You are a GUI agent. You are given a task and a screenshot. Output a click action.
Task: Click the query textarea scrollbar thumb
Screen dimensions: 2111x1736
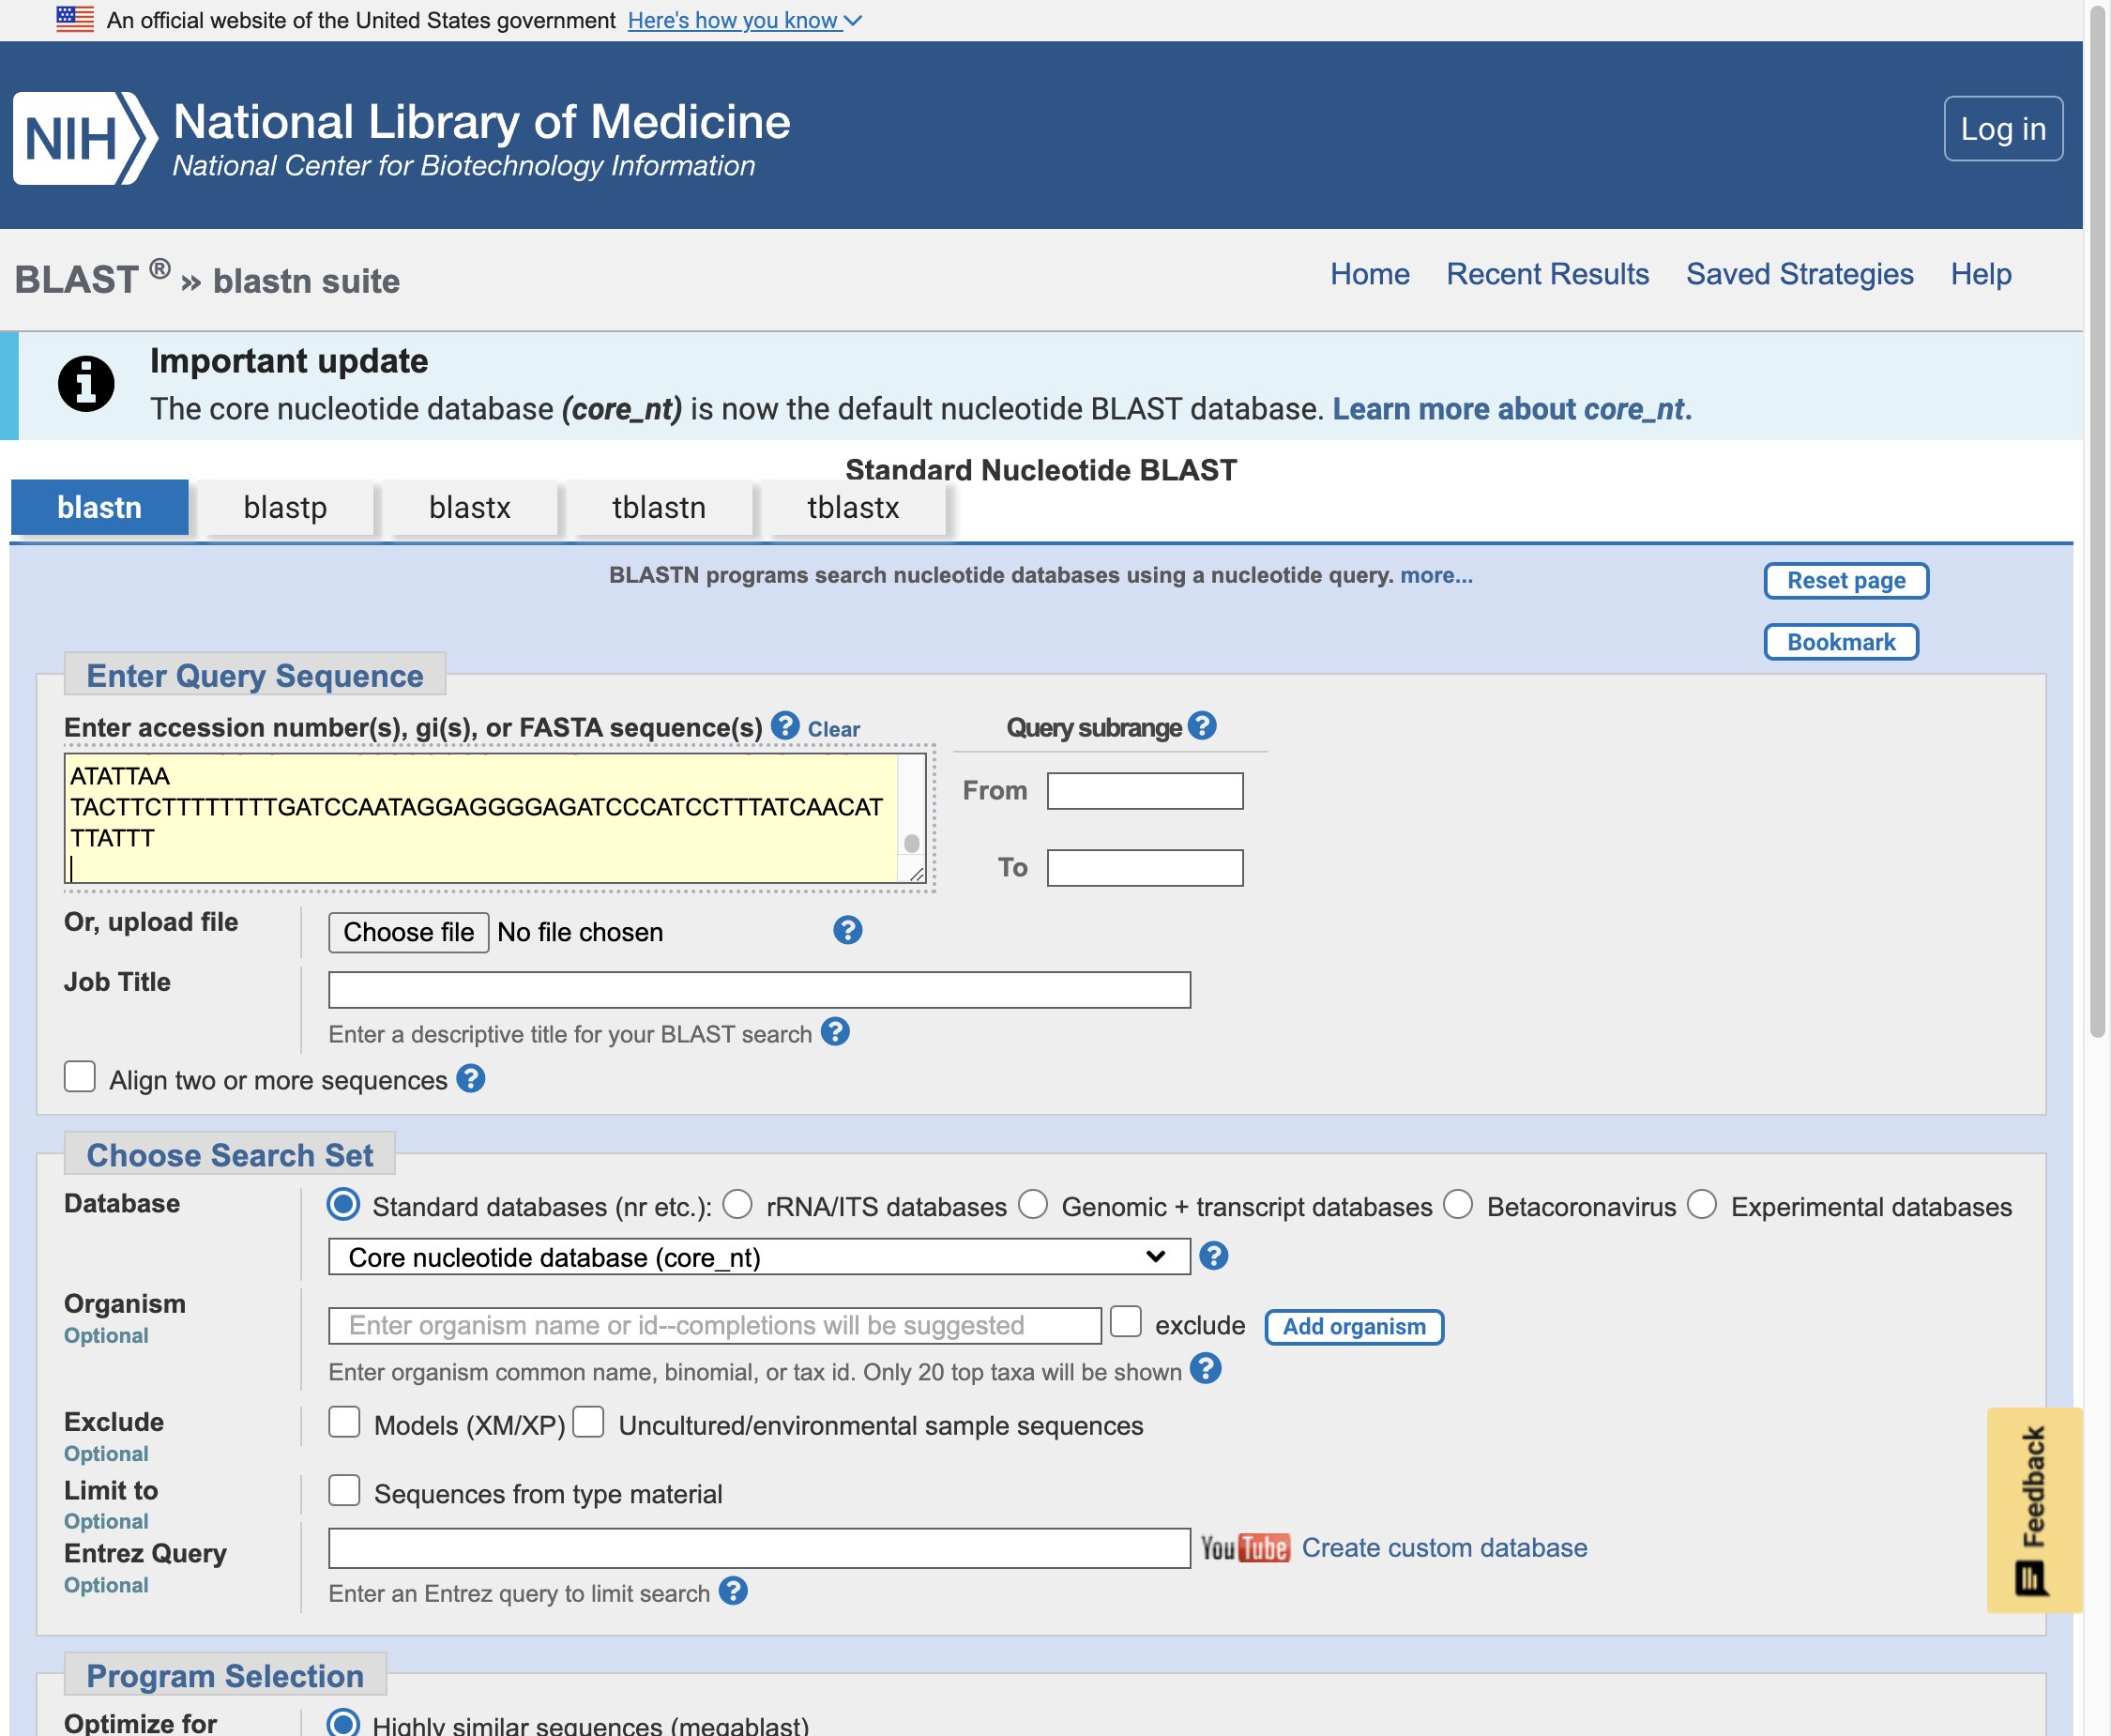coord(911,843)
